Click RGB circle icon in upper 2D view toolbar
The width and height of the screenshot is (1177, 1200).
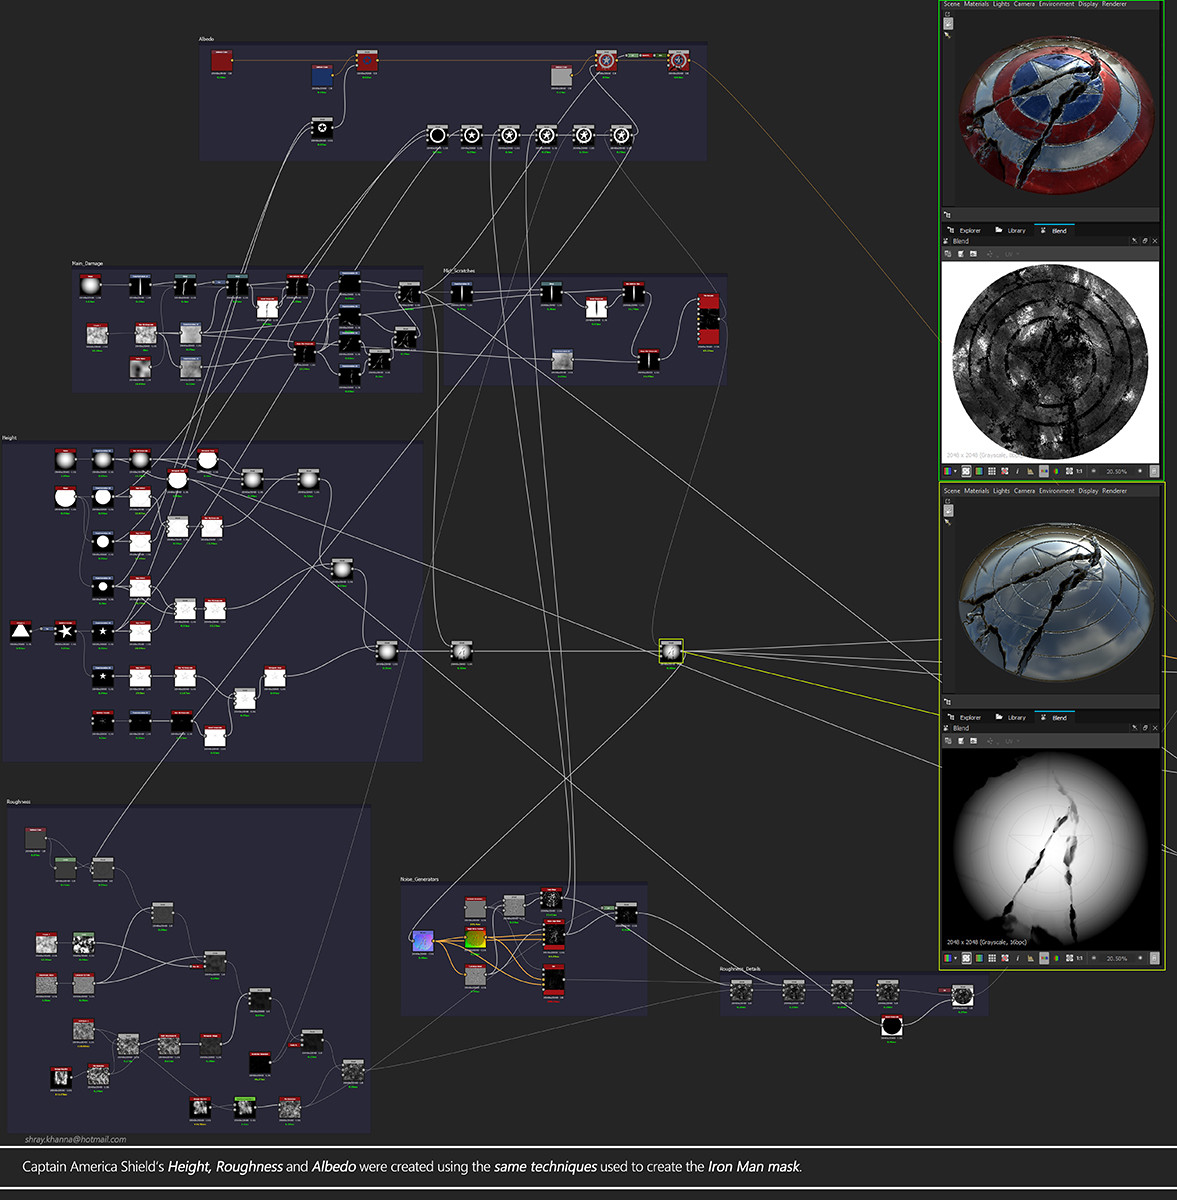coord(1056,471)
